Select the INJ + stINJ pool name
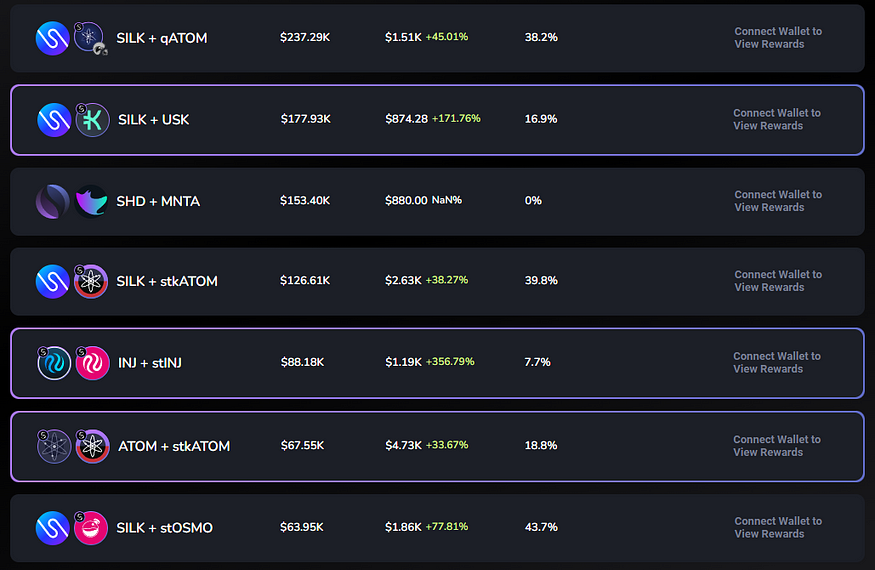This screenshot has width=875, height=570. pos(150,363)
